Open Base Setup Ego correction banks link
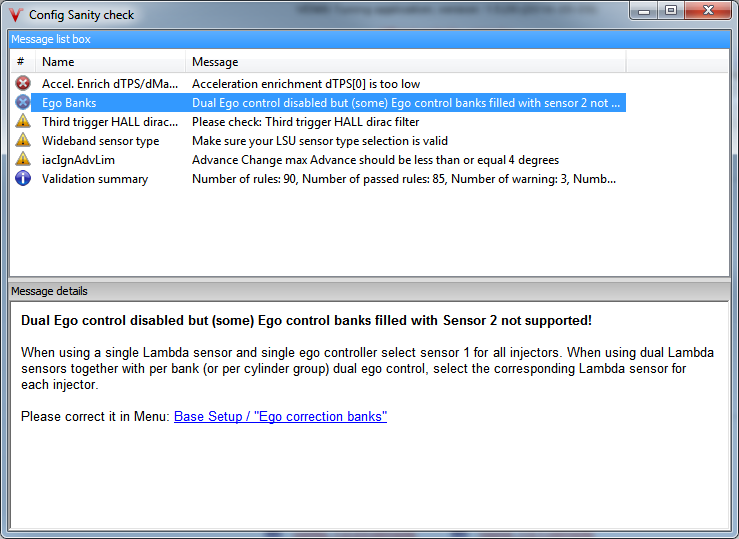Screen dimensions: 739x539 280,416
